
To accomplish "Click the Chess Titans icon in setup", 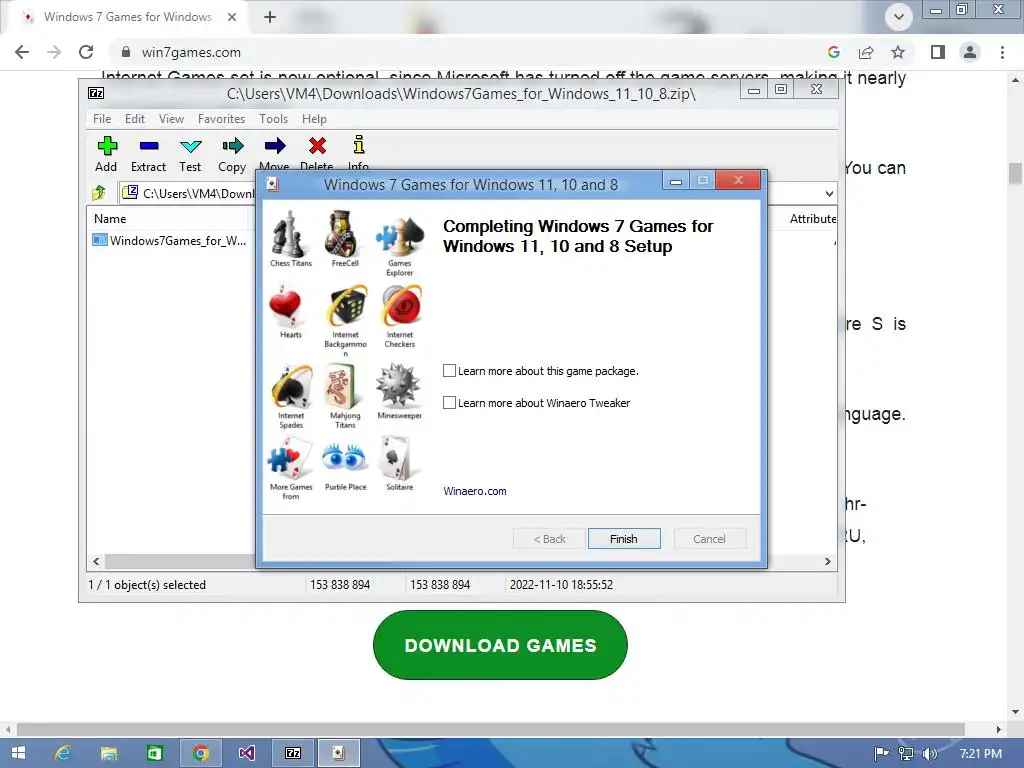I will [290, 234].
